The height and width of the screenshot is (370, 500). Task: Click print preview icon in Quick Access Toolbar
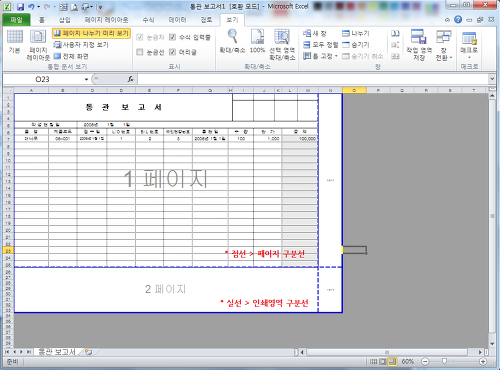tap(75, 7)
